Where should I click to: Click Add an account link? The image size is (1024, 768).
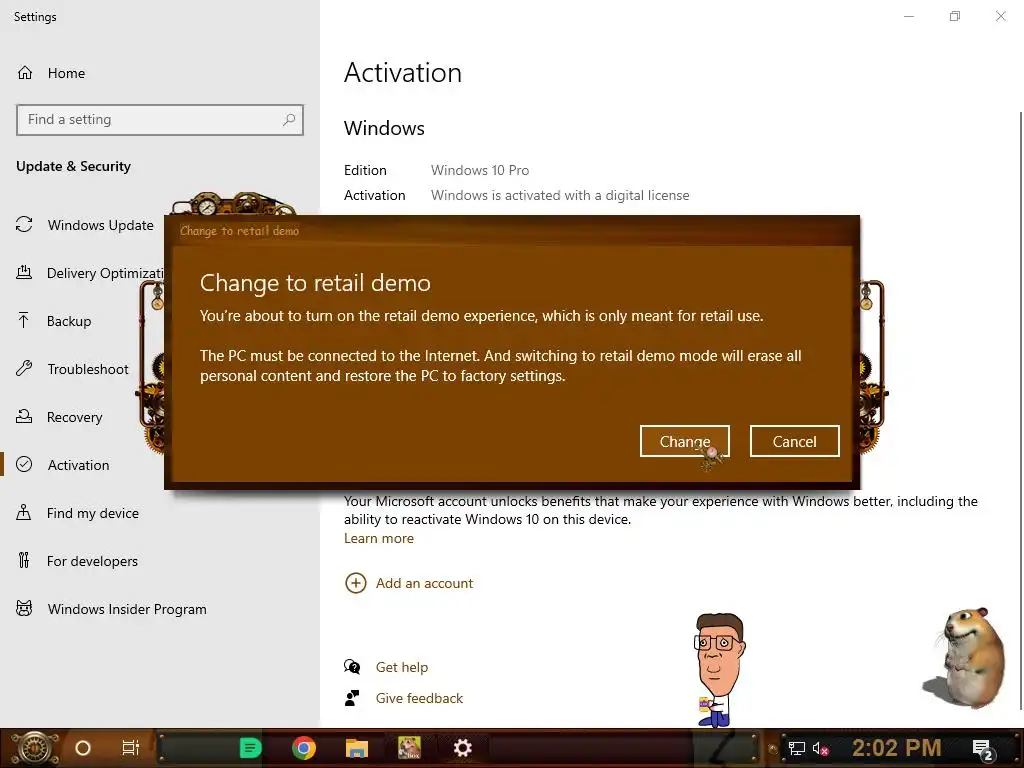pyautogui.click(x=424, y=583)
